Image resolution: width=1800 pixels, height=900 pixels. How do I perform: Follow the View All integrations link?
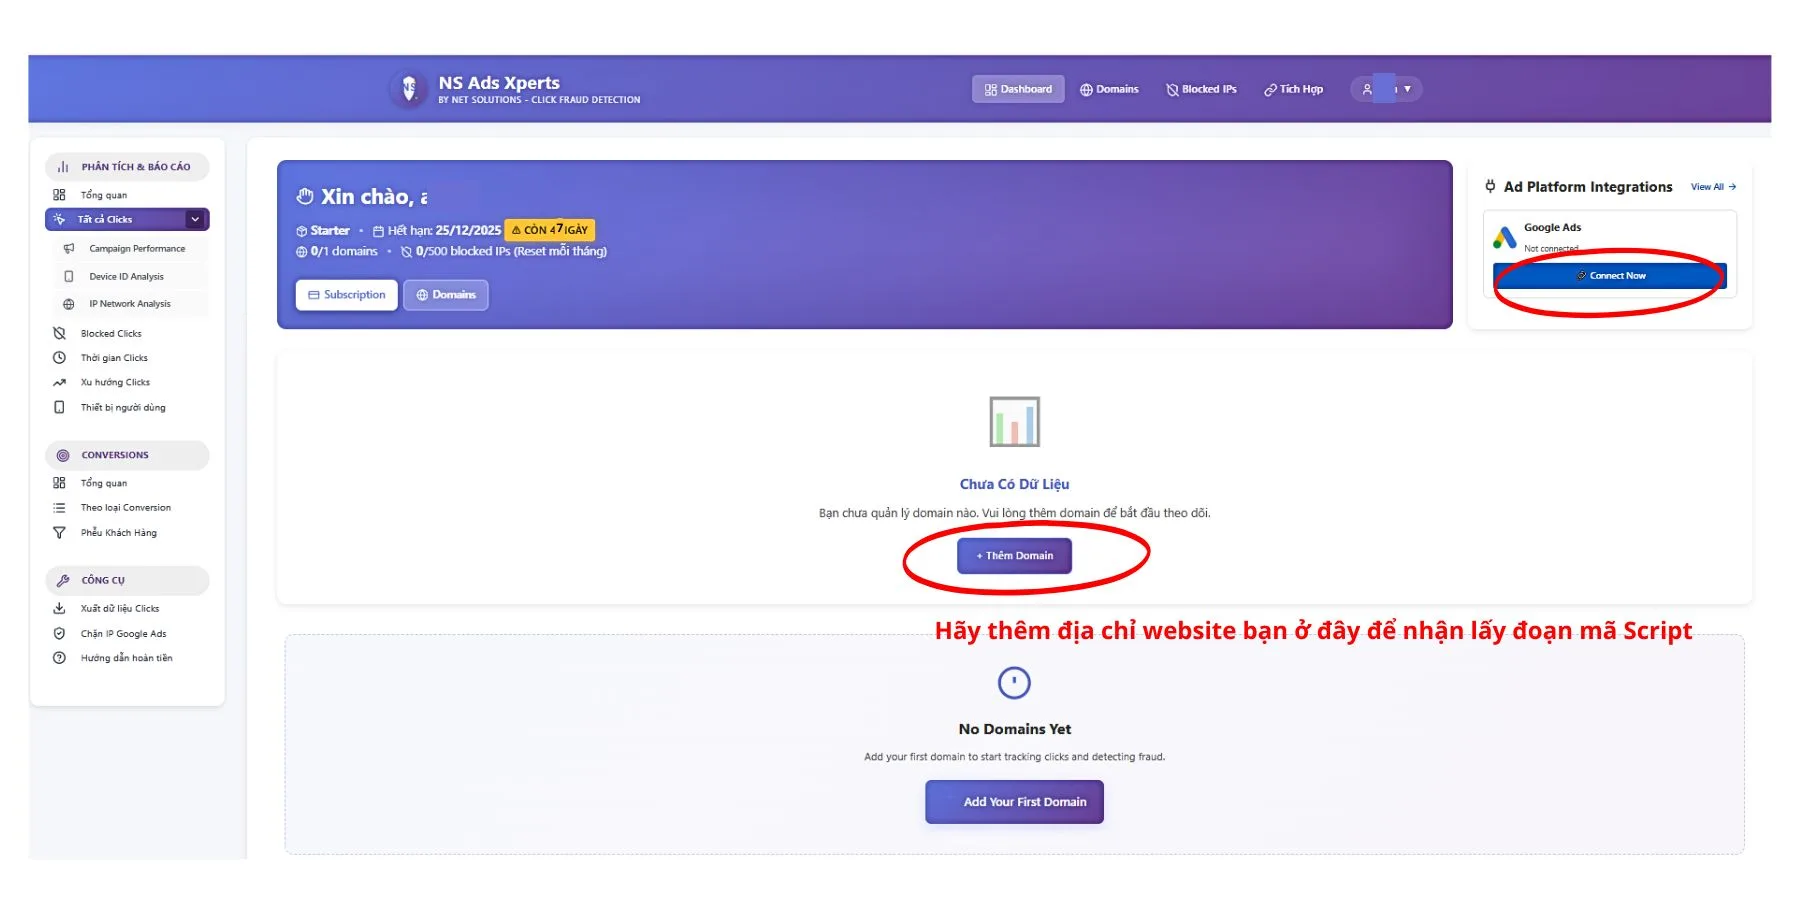point(1713,187)
